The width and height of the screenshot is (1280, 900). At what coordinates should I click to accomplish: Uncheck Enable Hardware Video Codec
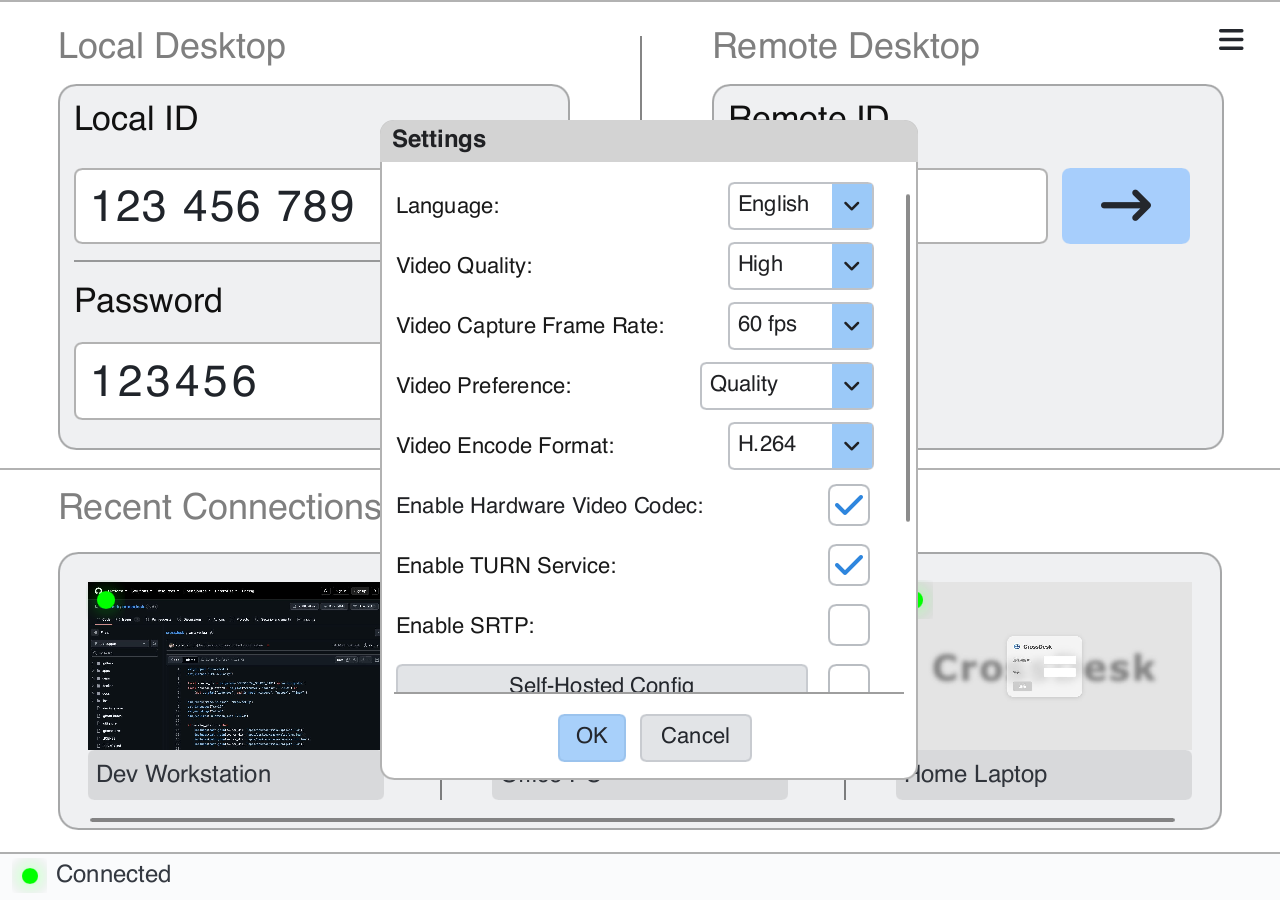pyautogui.click(x=849, y=506)
